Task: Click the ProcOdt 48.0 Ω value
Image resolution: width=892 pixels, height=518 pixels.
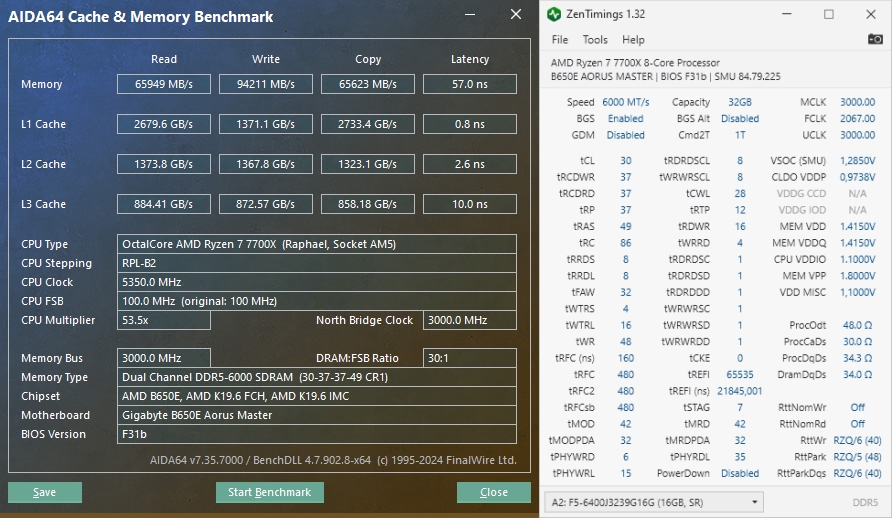Action: [857, 325]
